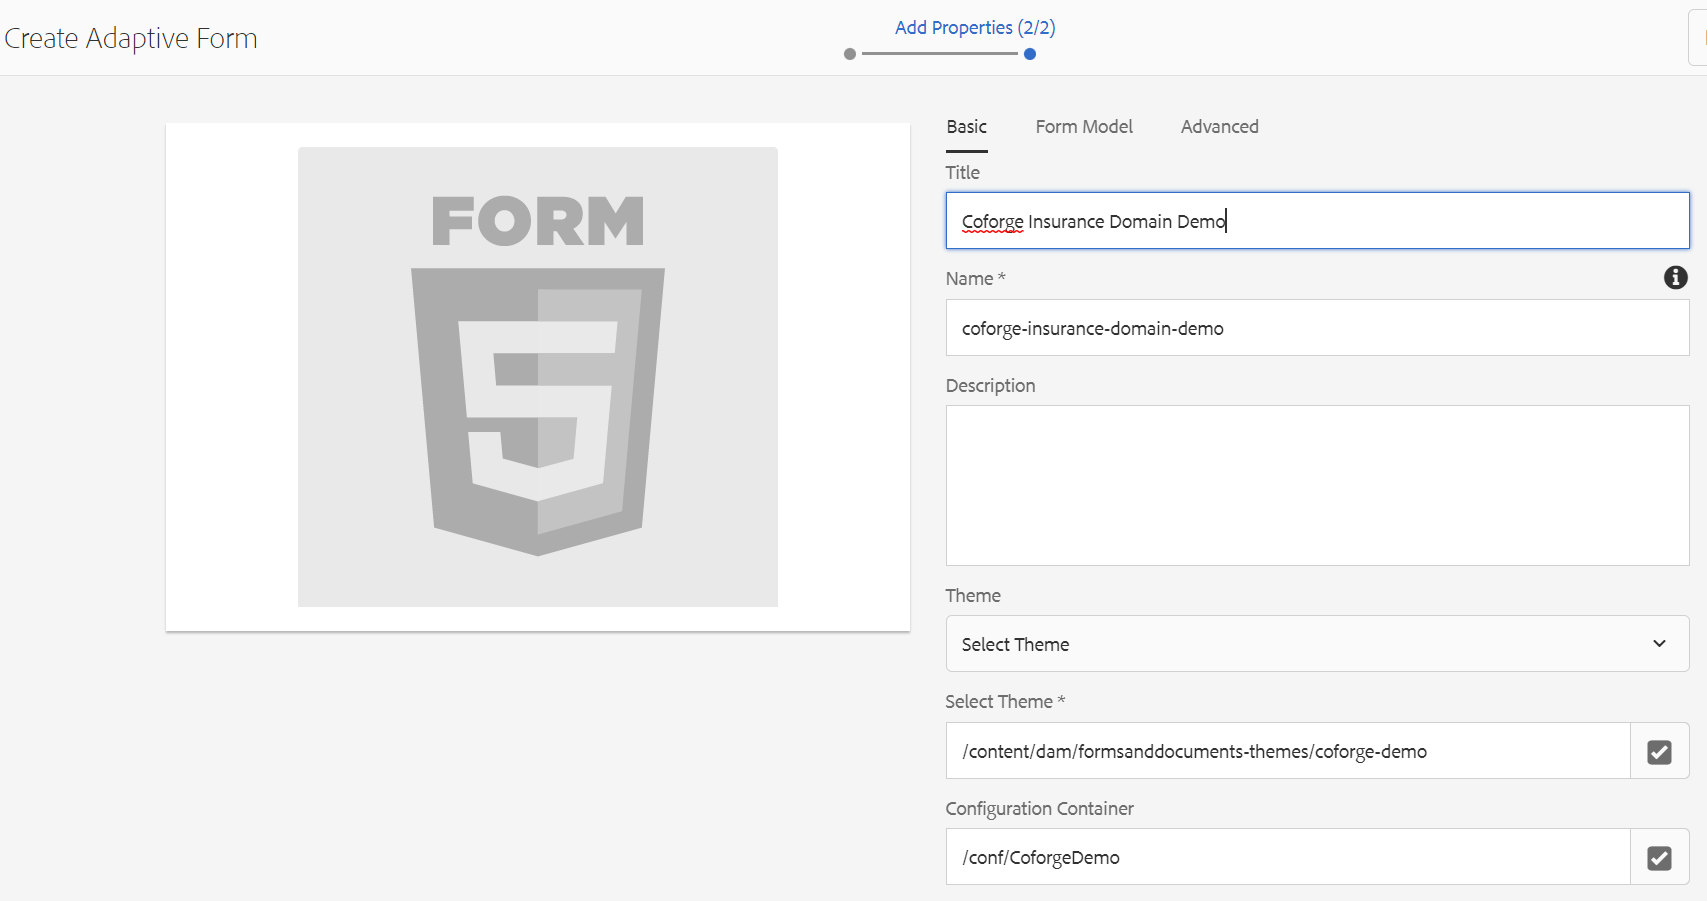Switch to the Basic tab
Viewport: 1707px width, 901px height.
pos(966,127)
